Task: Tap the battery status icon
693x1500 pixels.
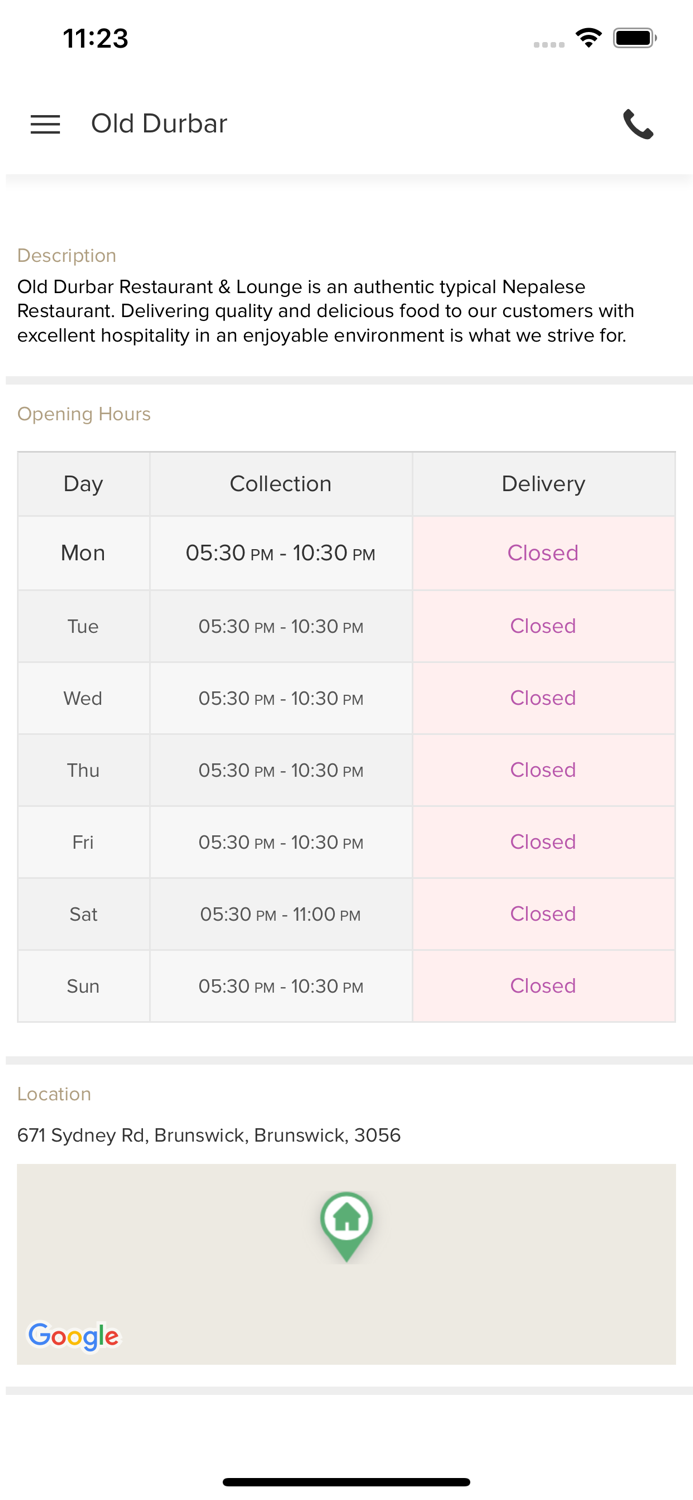Action: [x=634, y=39]
